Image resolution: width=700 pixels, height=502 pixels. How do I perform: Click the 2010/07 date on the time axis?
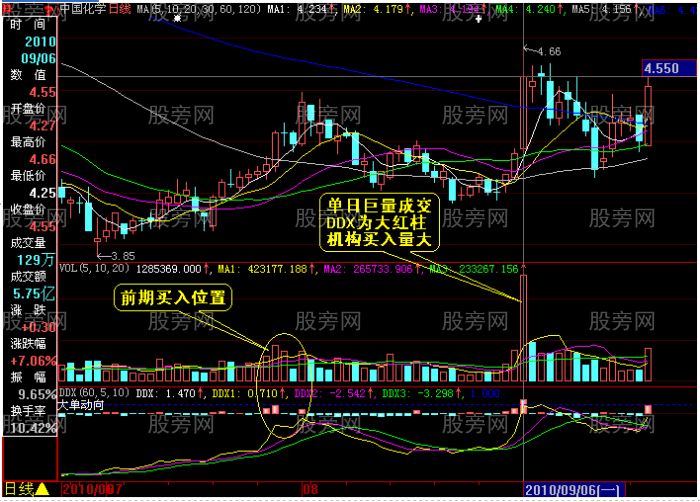point(92,489)
